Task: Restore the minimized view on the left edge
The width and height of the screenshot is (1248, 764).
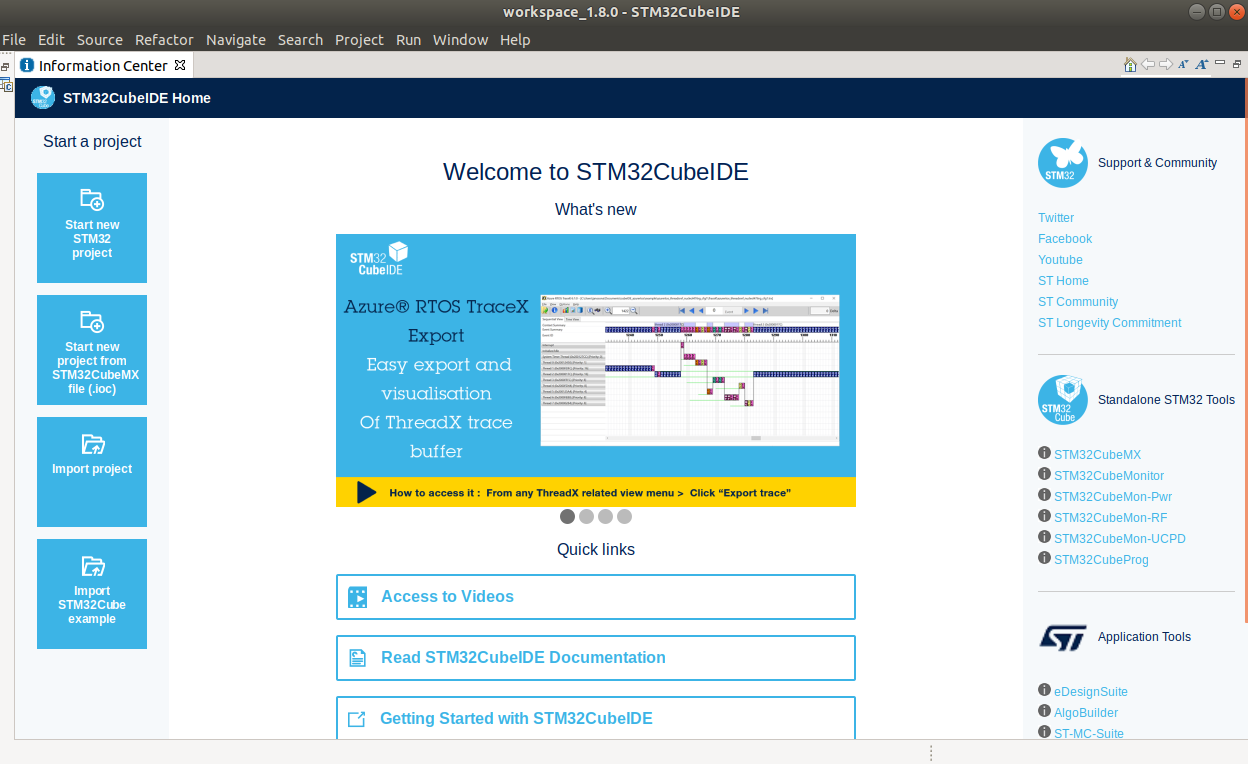Action: point(5,67)
